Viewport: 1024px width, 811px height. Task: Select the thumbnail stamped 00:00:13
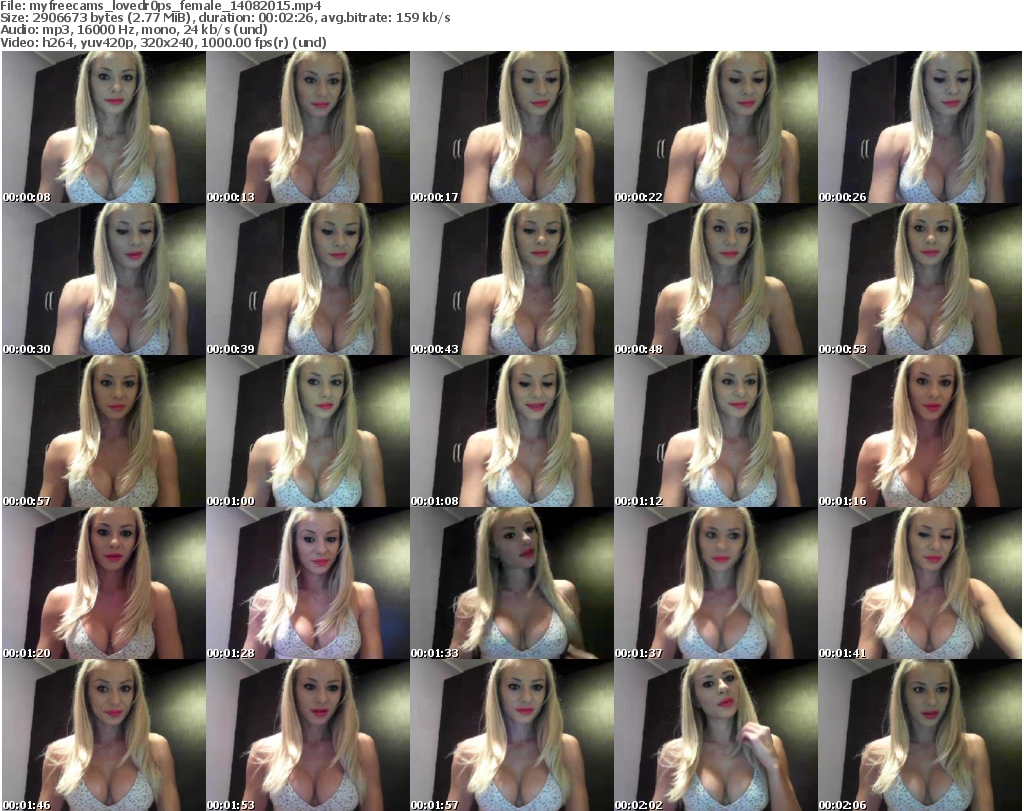coord(308,127)
